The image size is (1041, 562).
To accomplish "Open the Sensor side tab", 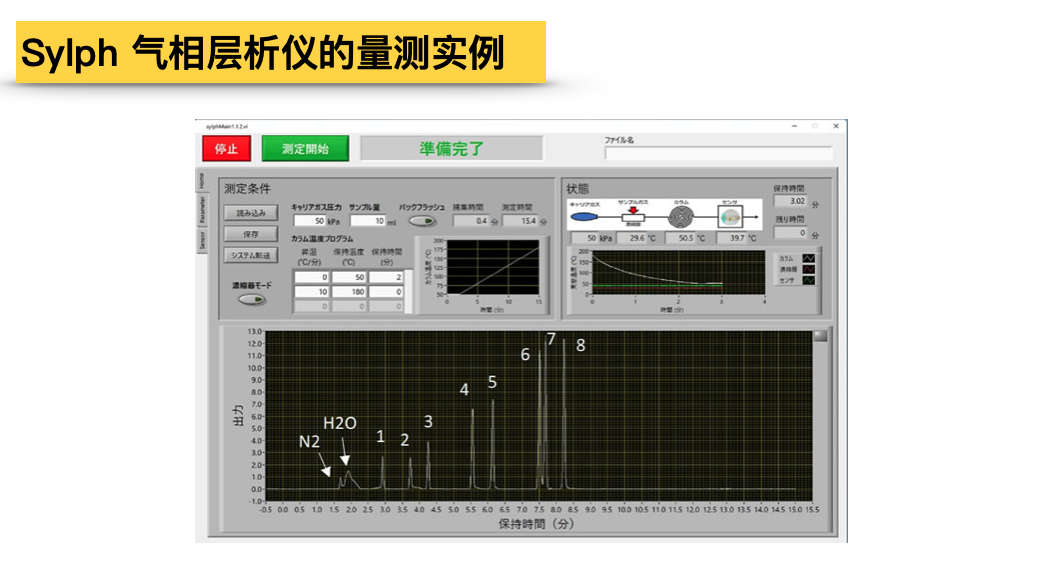I will [201, 240].
